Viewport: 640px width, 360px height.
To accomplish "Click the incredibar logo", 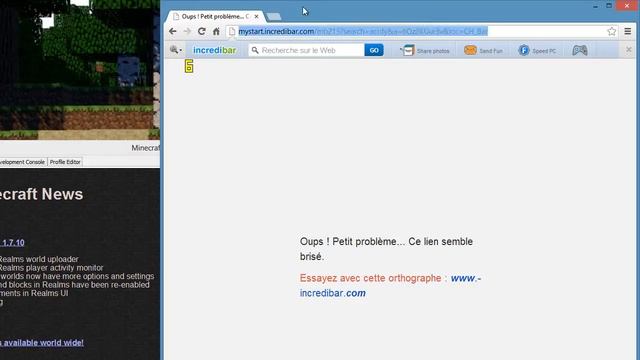I will (215, 50).
